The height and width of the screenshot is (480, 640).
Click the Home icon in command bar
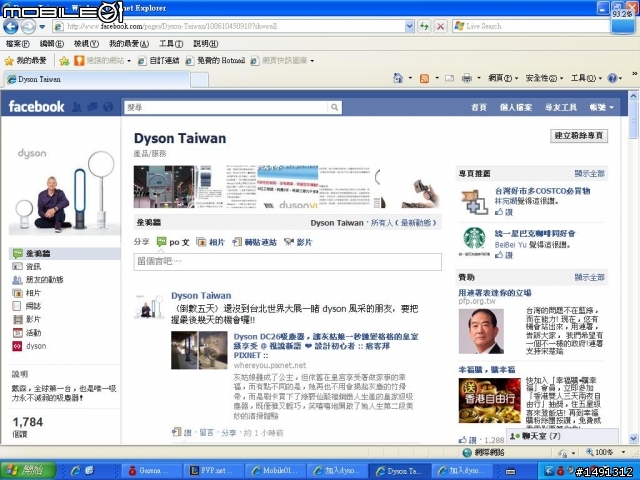tap(398, 78)
